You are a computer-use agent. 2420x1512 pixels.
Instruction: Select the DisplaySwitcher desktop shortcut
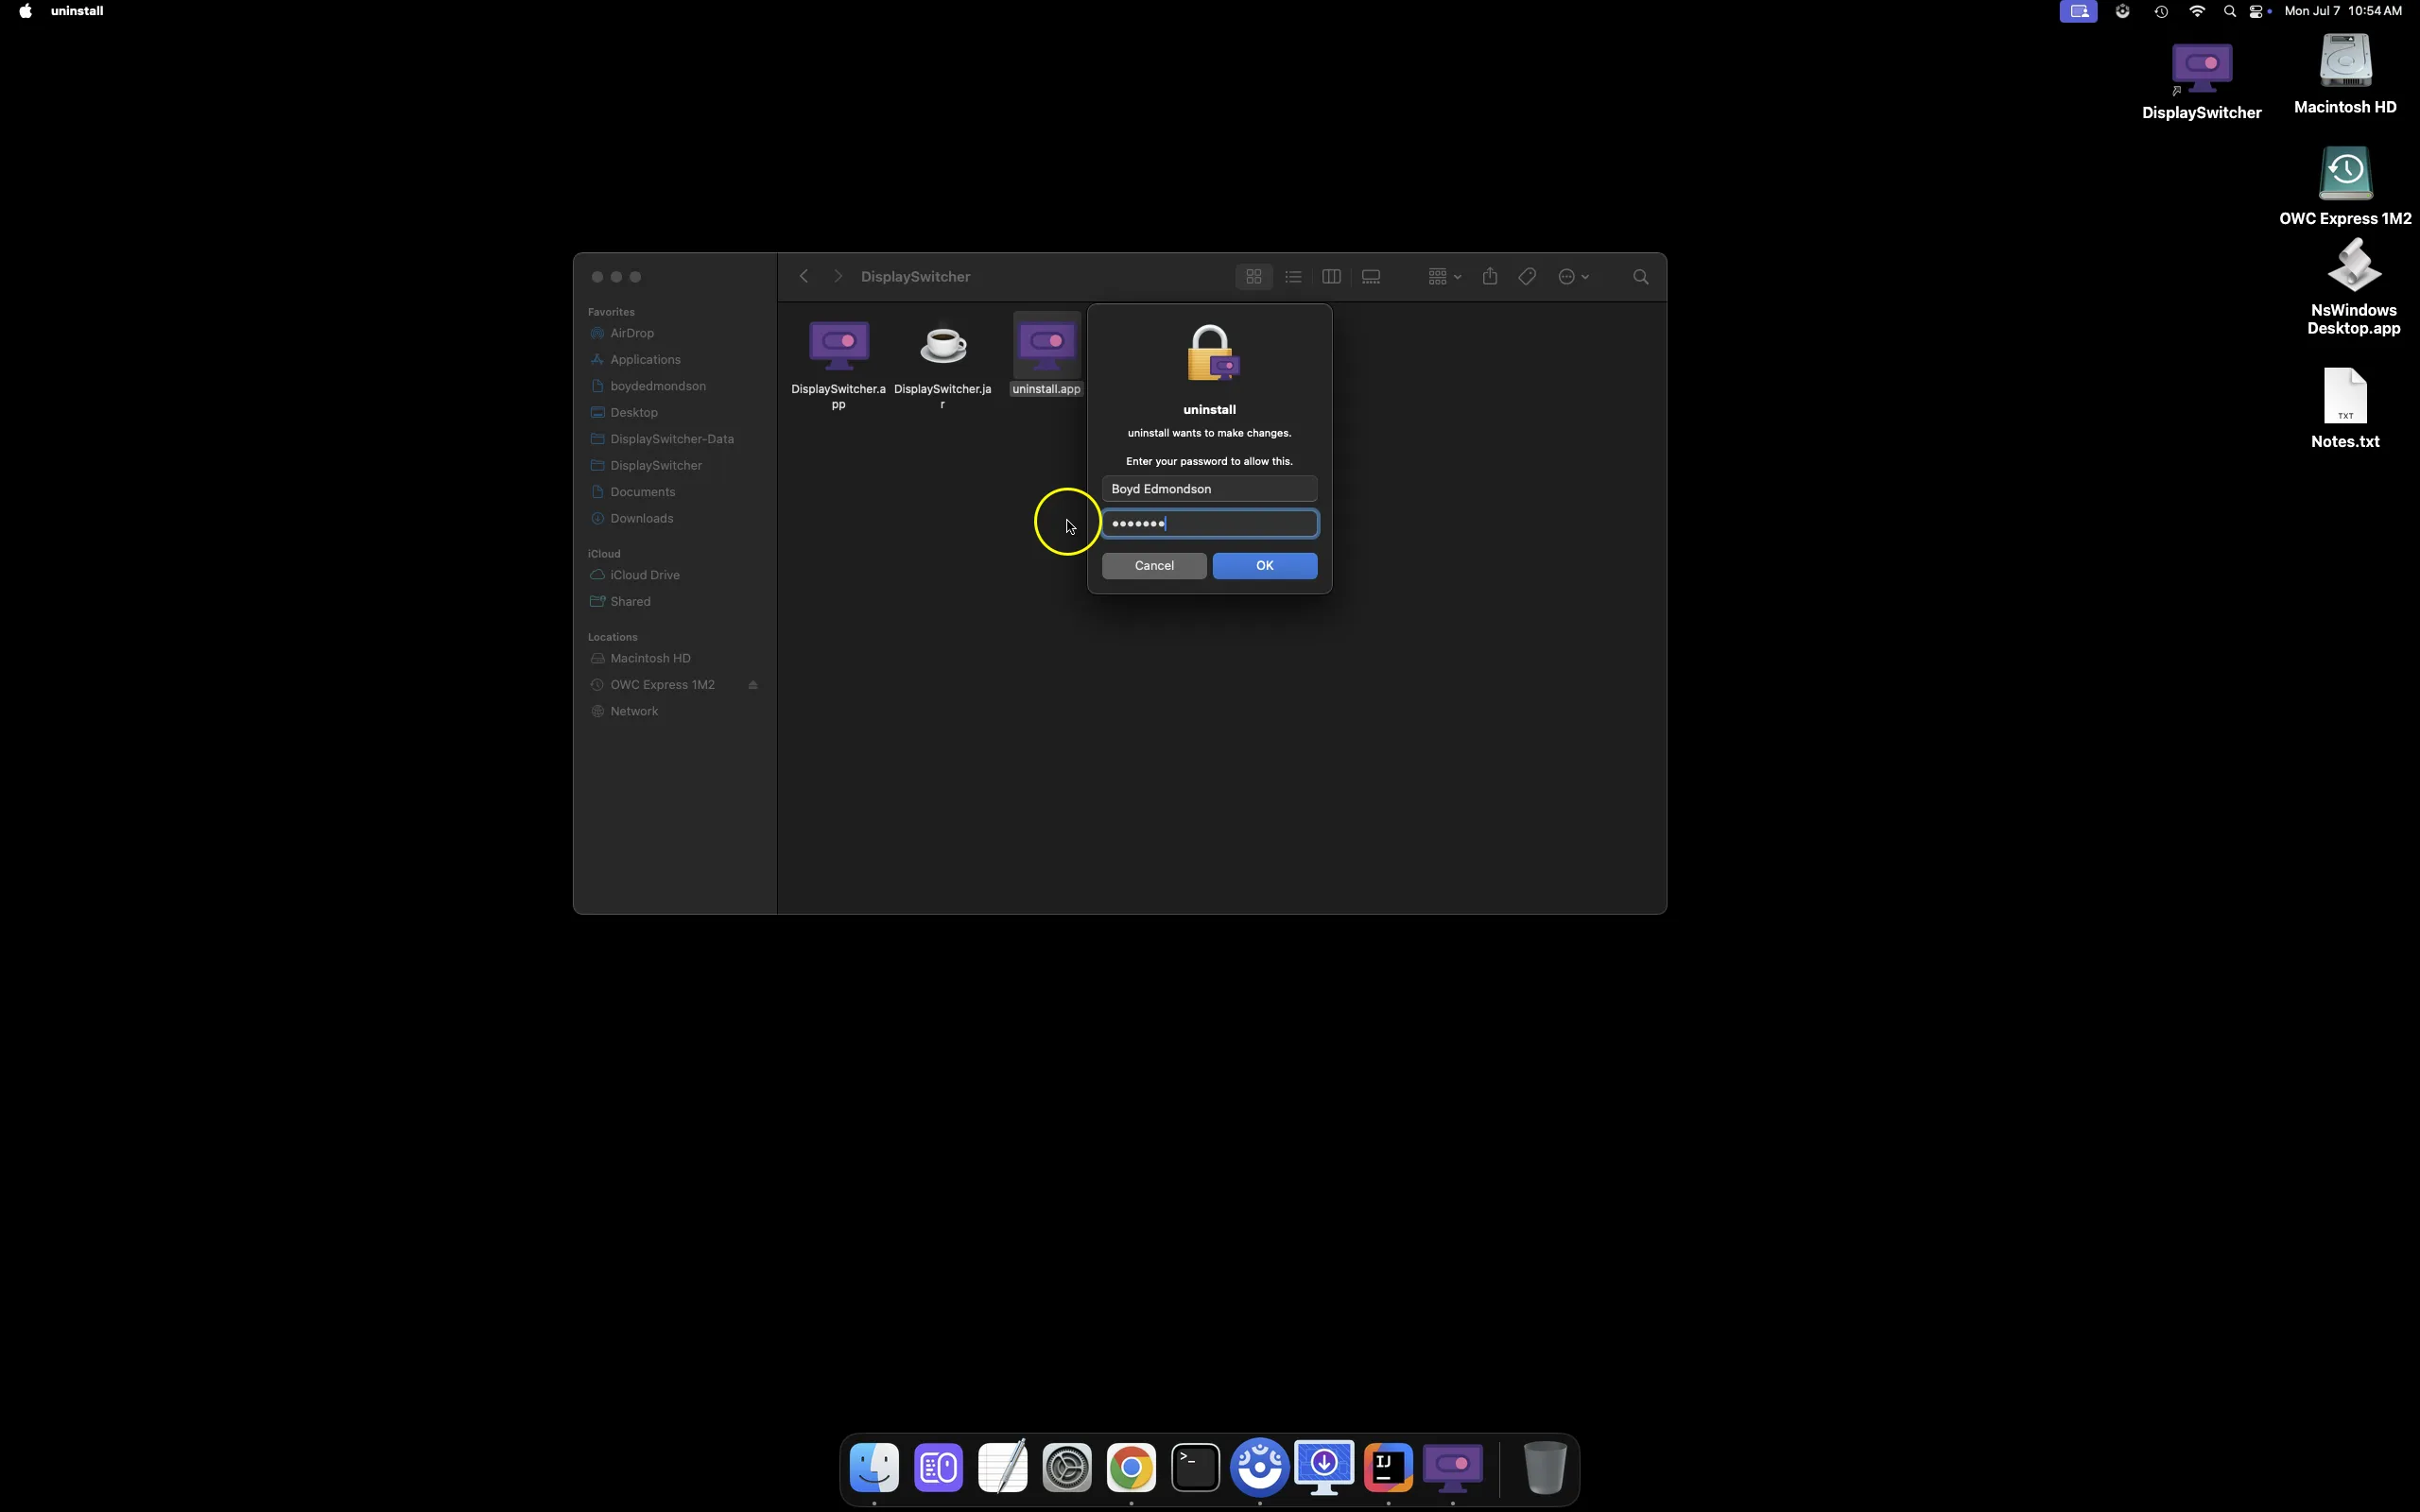(x=2201, y=82)
